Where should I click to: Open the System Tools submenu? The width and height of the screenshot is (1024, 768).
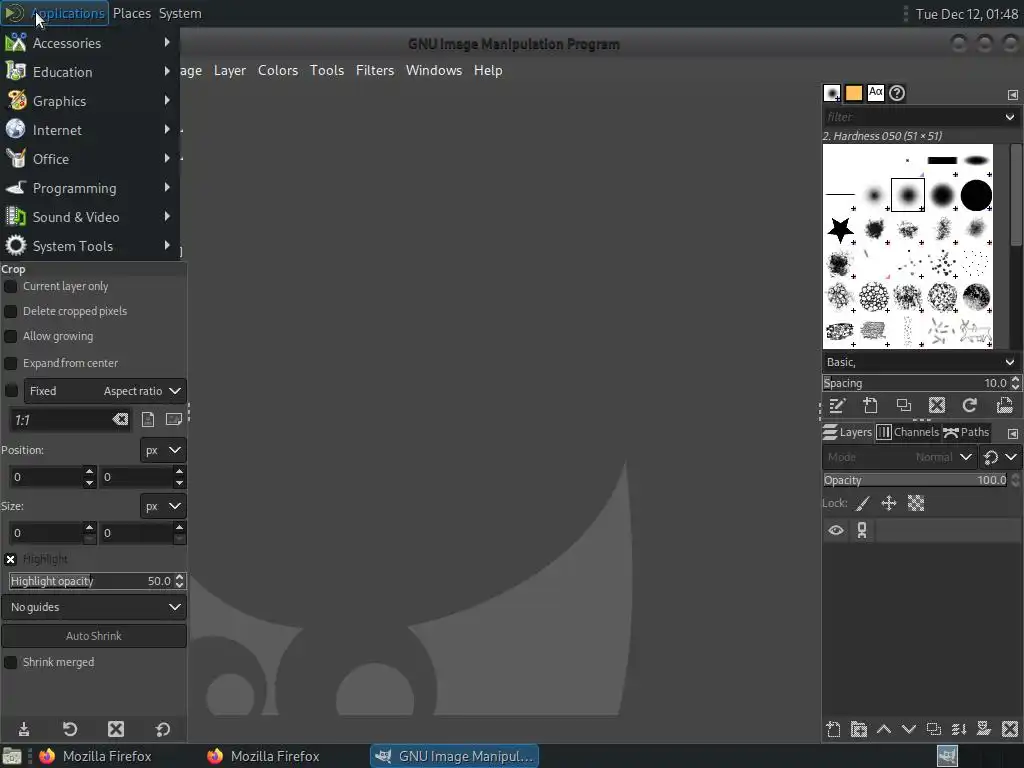pyautogui.click(x=89, y=246)
